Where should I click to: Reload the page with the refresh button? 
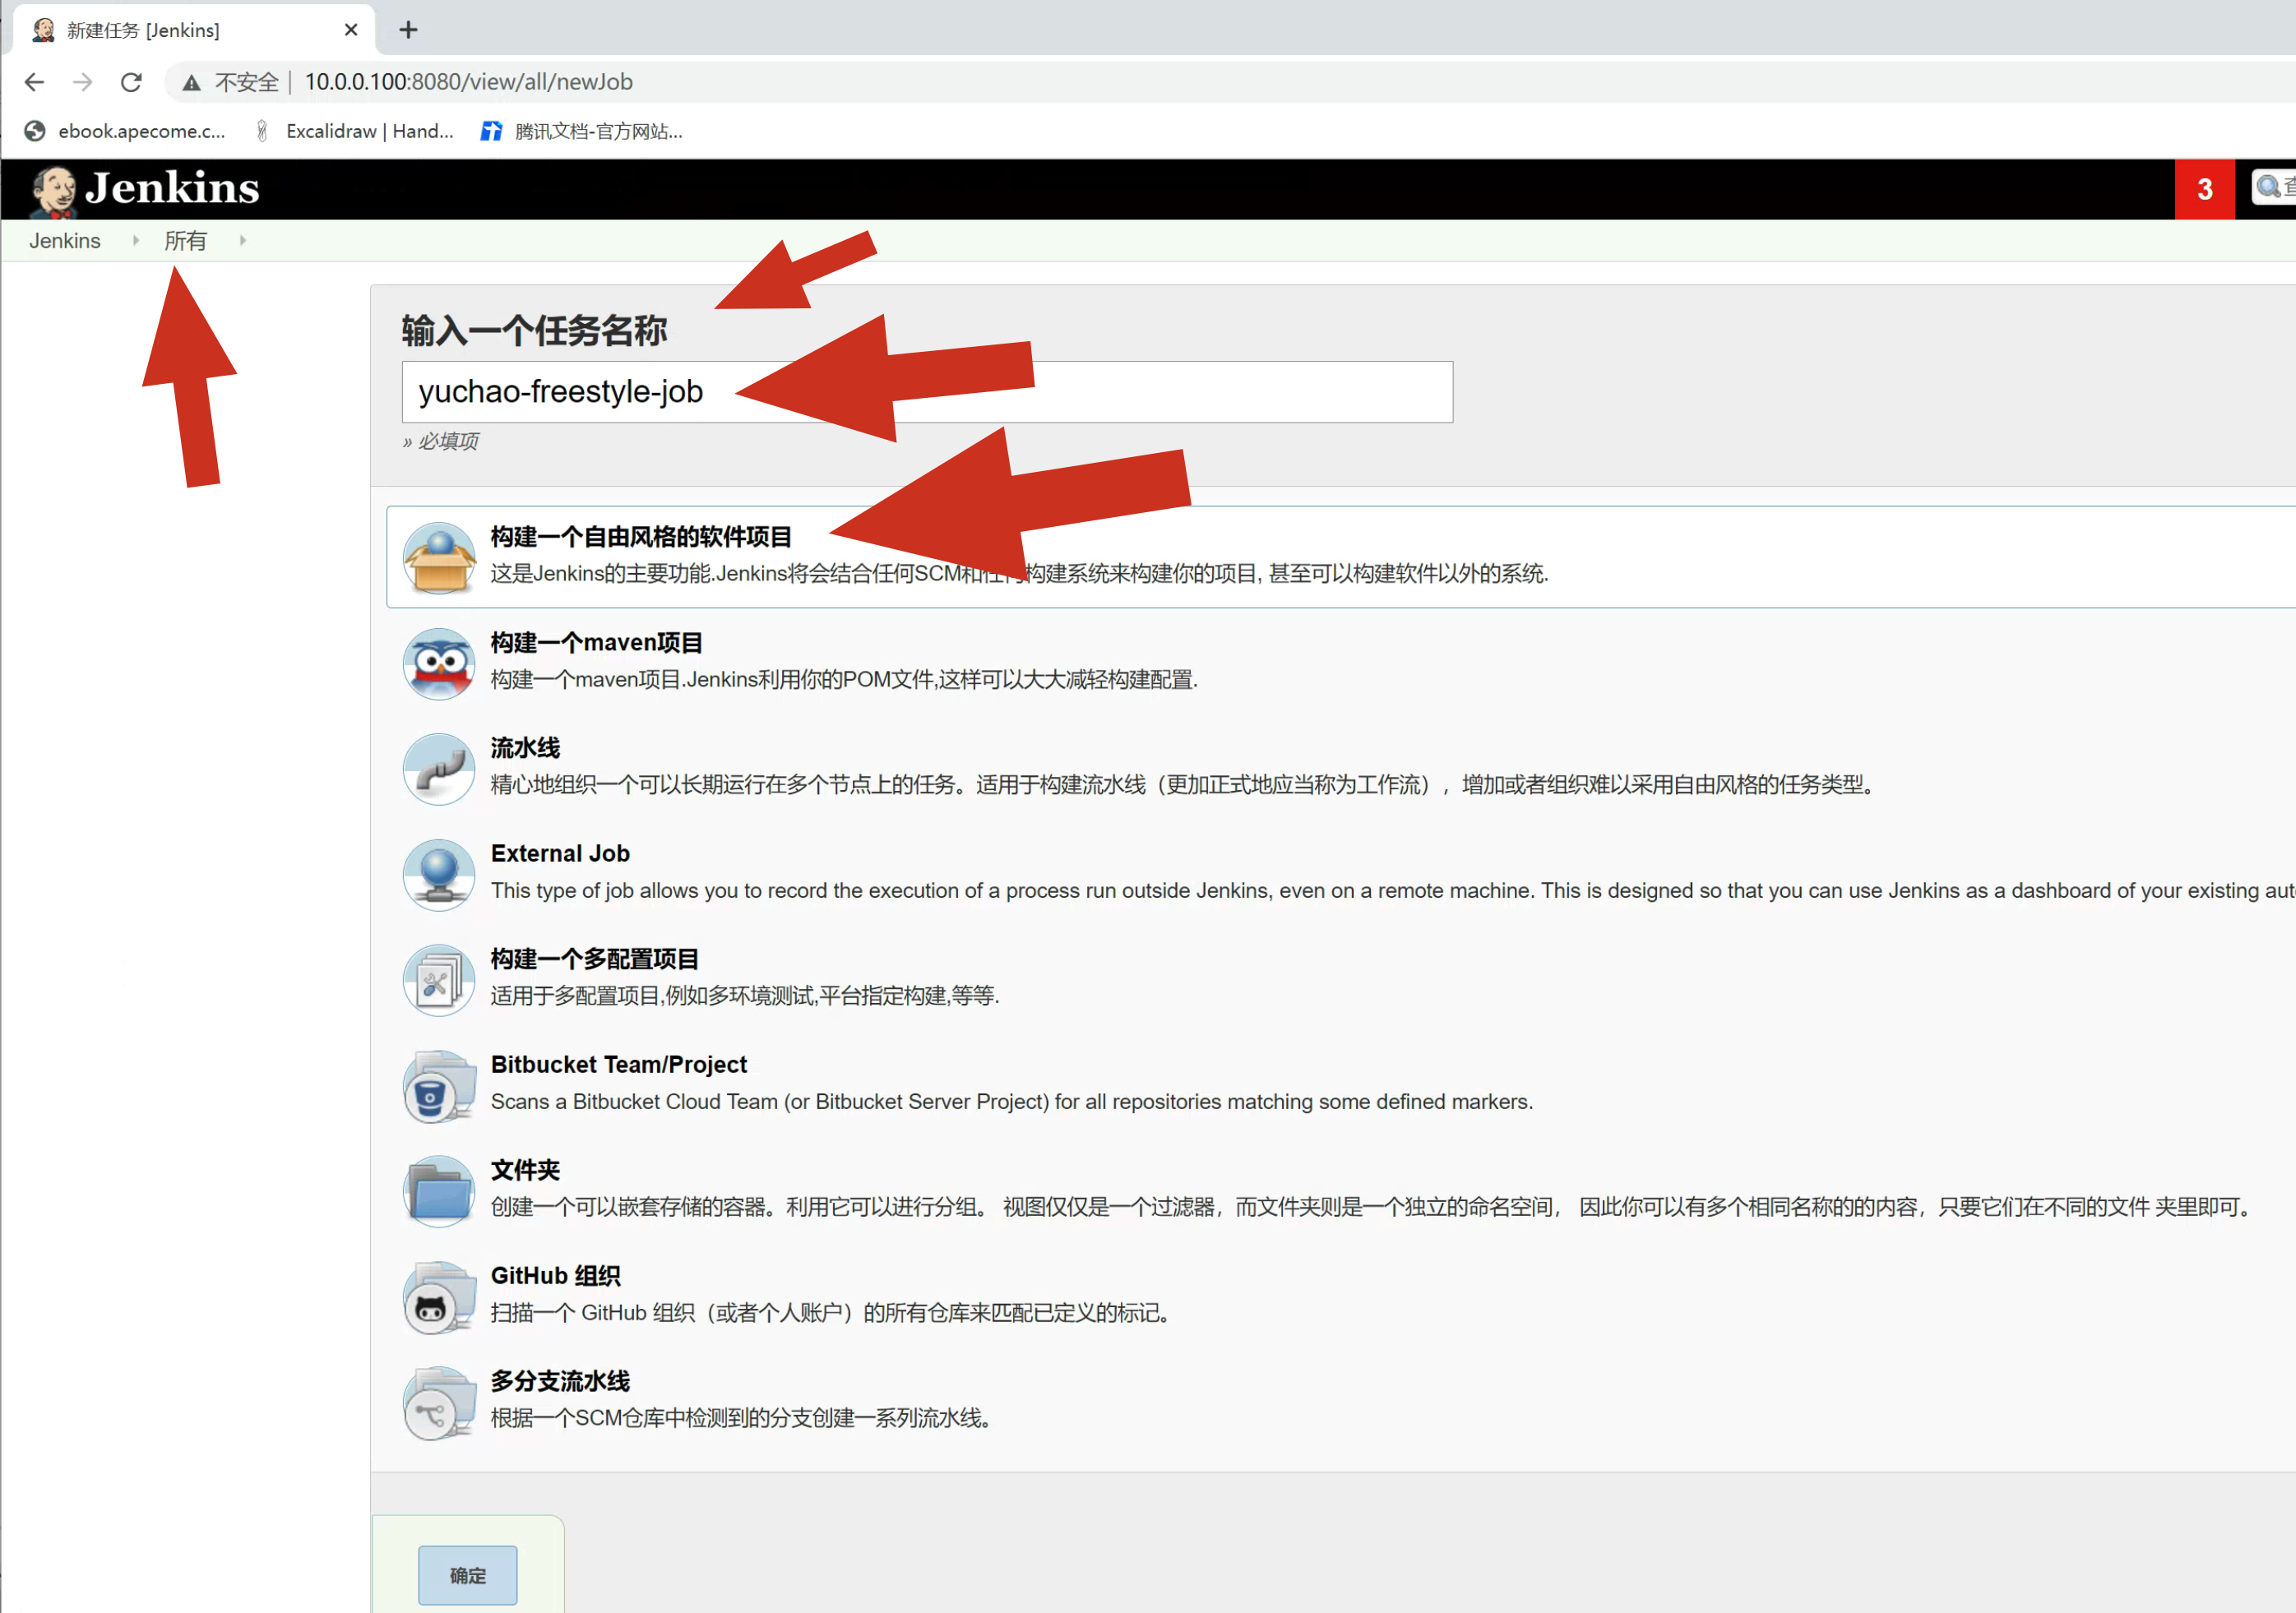click(x=131, y=82)
